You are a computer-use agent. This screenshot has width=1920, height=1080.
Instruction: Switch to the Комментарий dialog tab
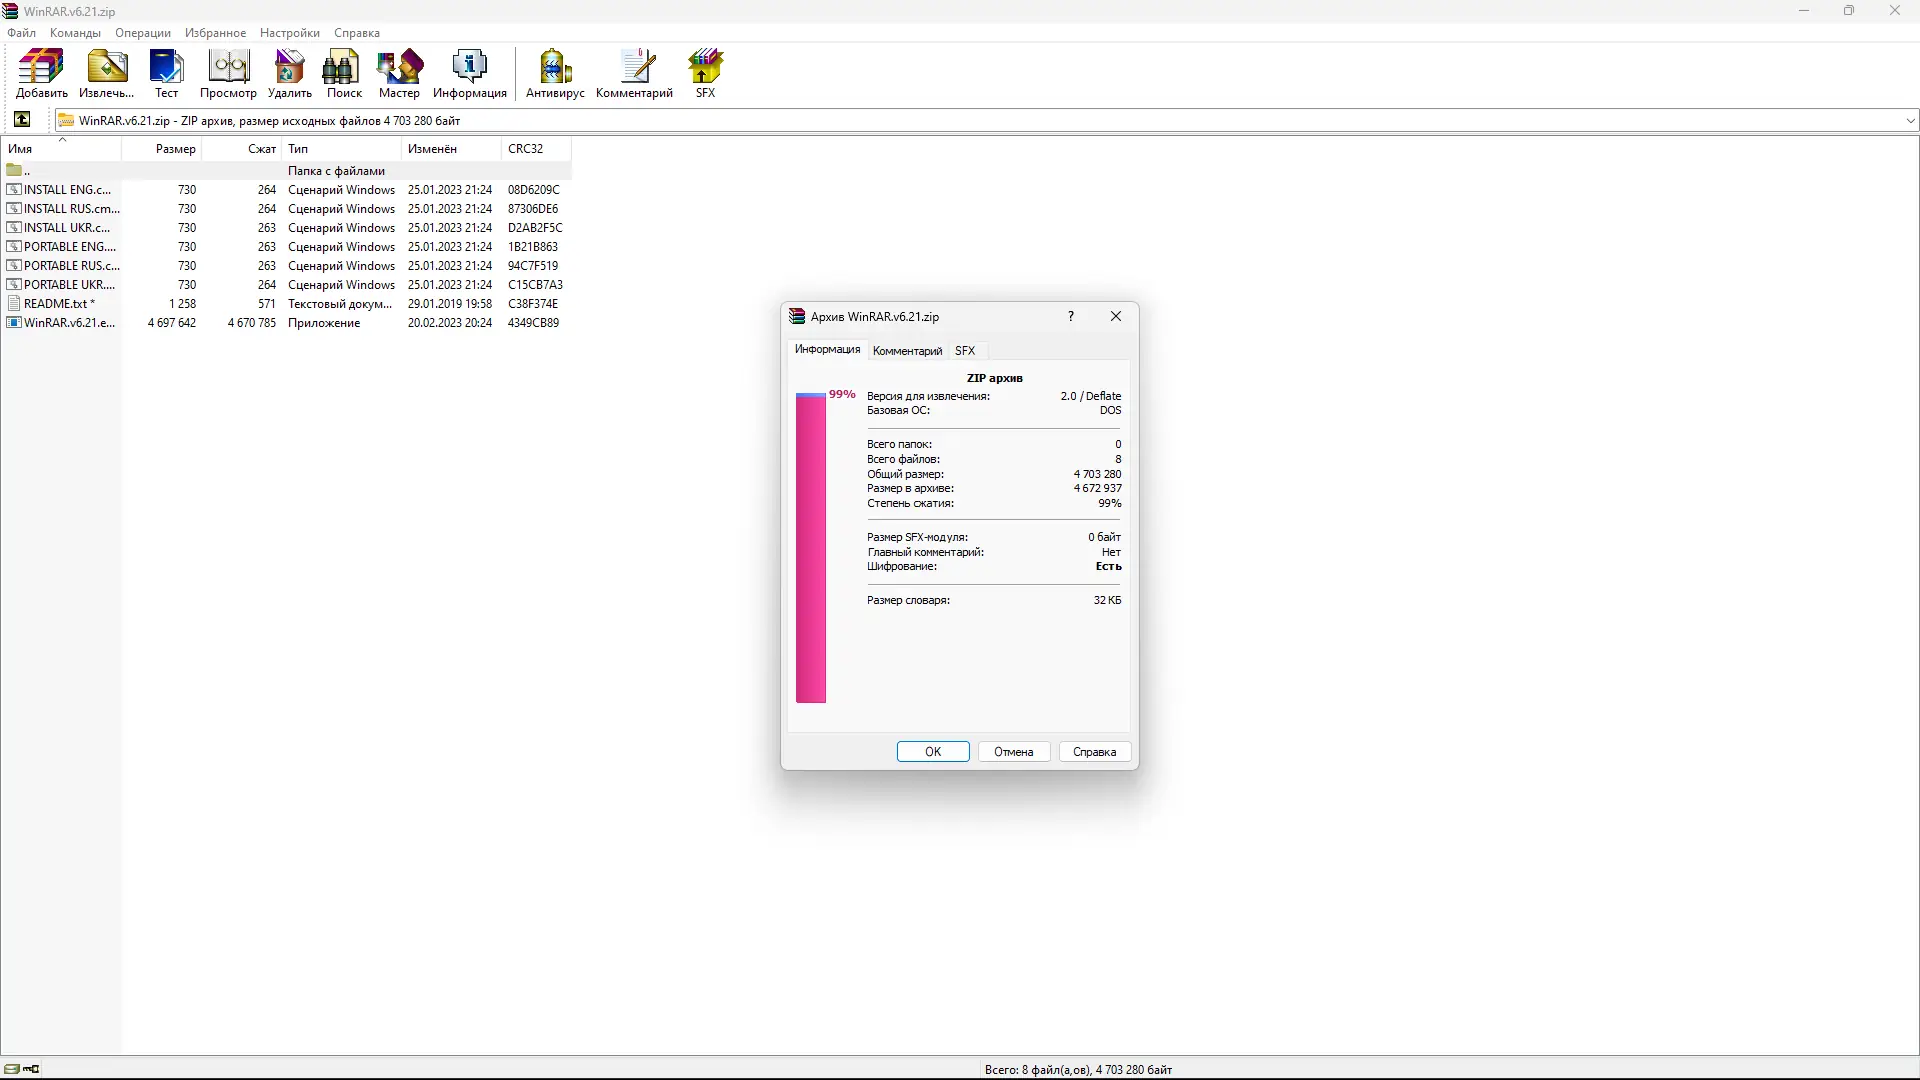(x=907, y=351)
